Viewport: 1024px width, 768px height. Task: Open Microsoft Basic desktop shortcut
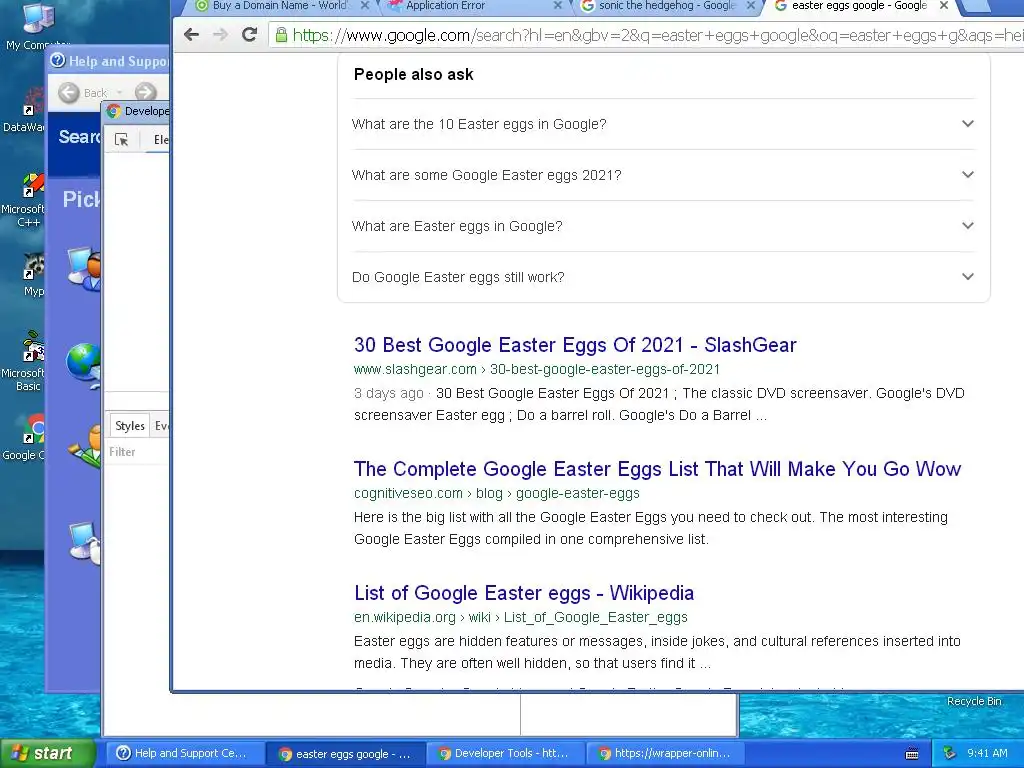(25, 361)
